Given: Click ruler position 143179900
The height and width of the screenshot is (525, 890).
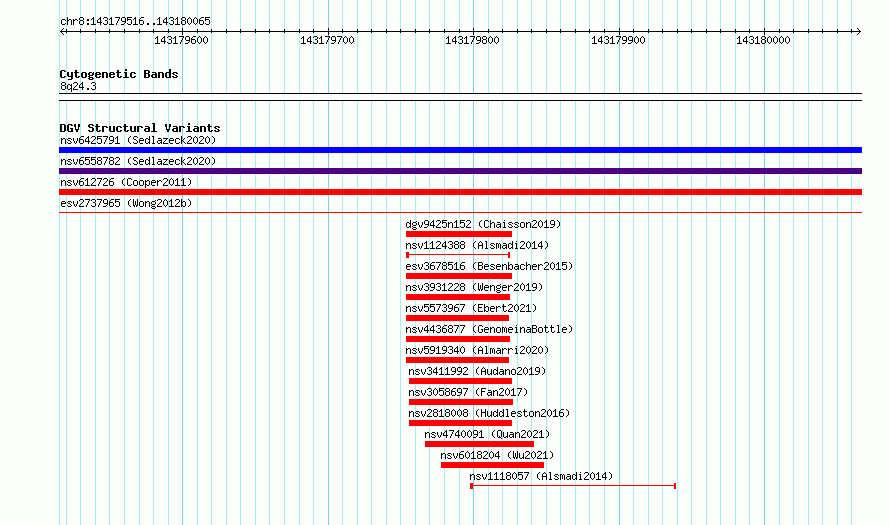Looking at the screenshot, I should [618, 40].
